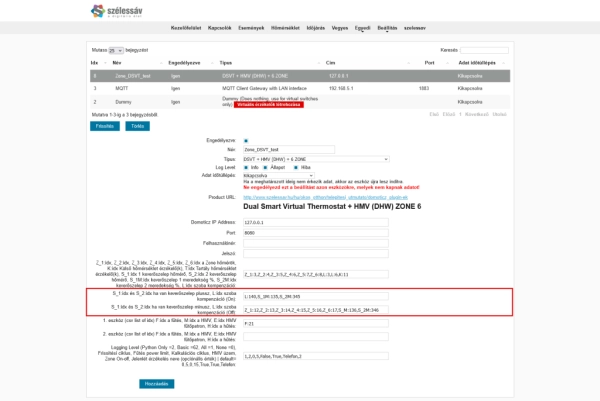Toggle the Hiba log level checkbox
The width and height of the screenshot is (600, 401).
294,167
